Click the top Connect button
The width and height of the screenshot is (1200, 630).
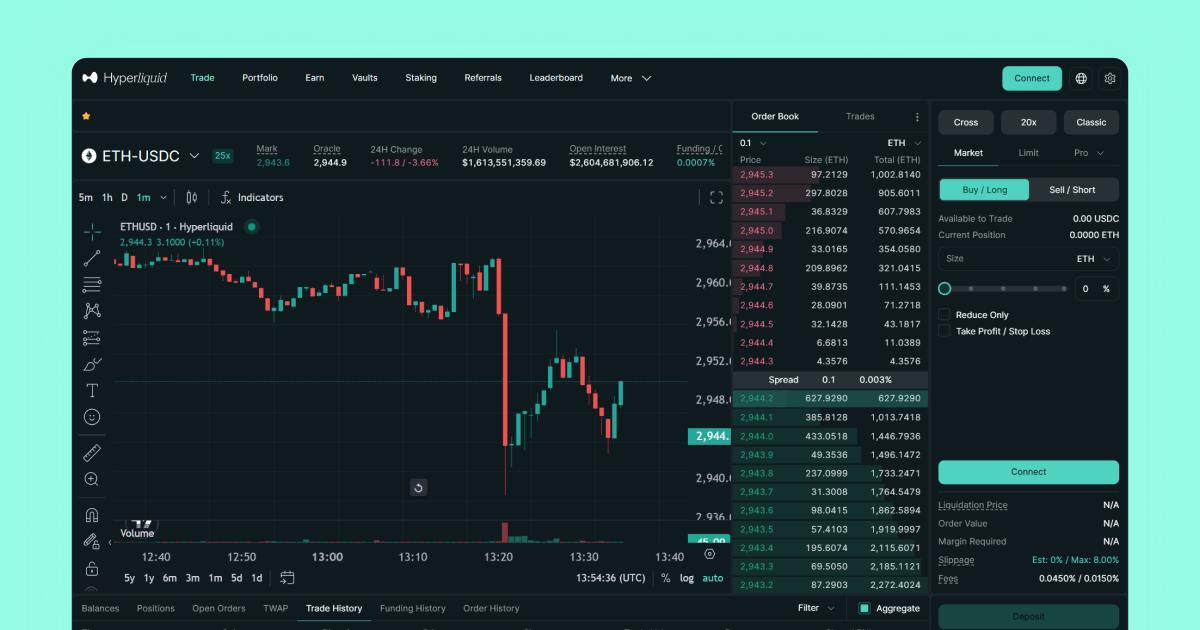1032,78
